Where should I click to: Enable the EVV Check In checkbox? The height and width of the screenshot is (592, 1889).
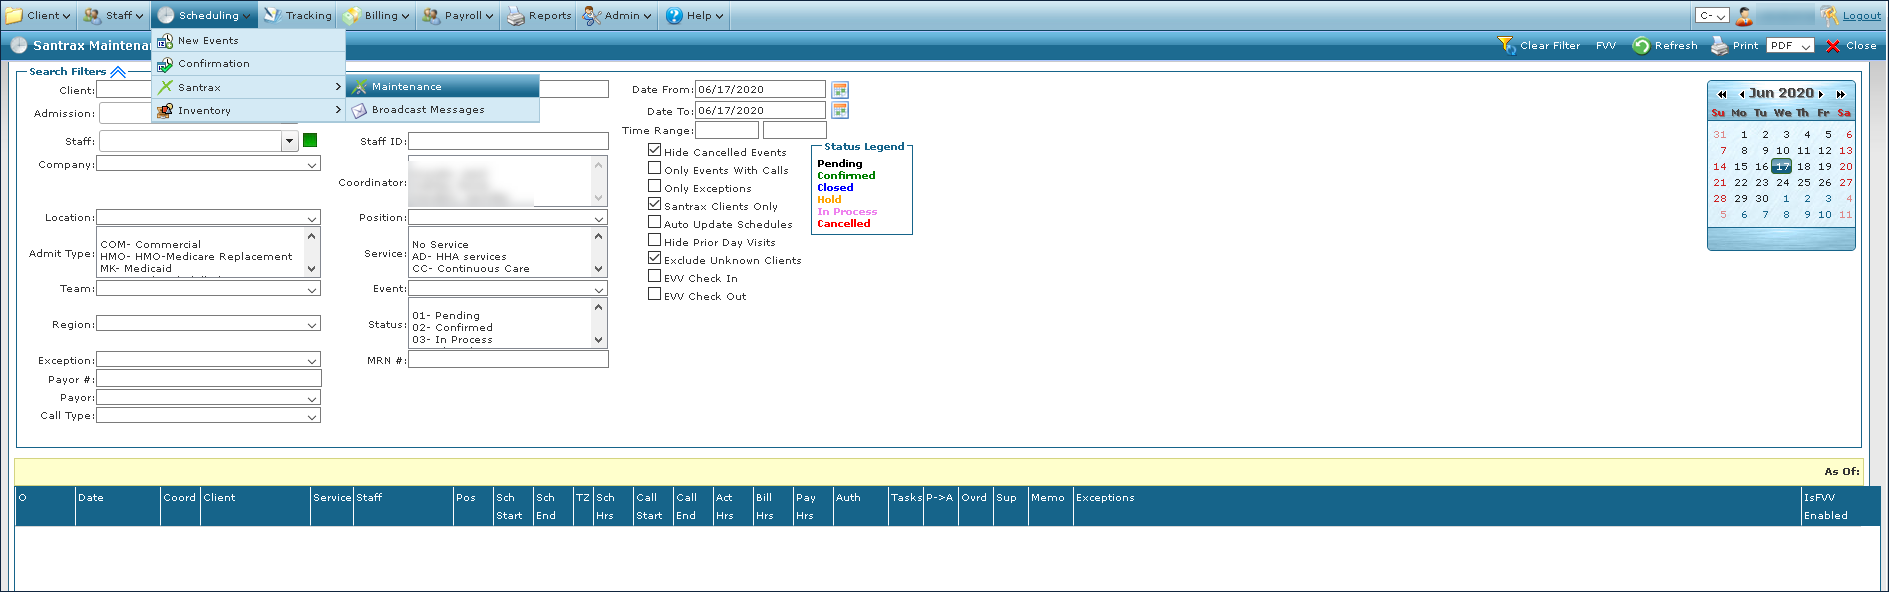(655, 277)
